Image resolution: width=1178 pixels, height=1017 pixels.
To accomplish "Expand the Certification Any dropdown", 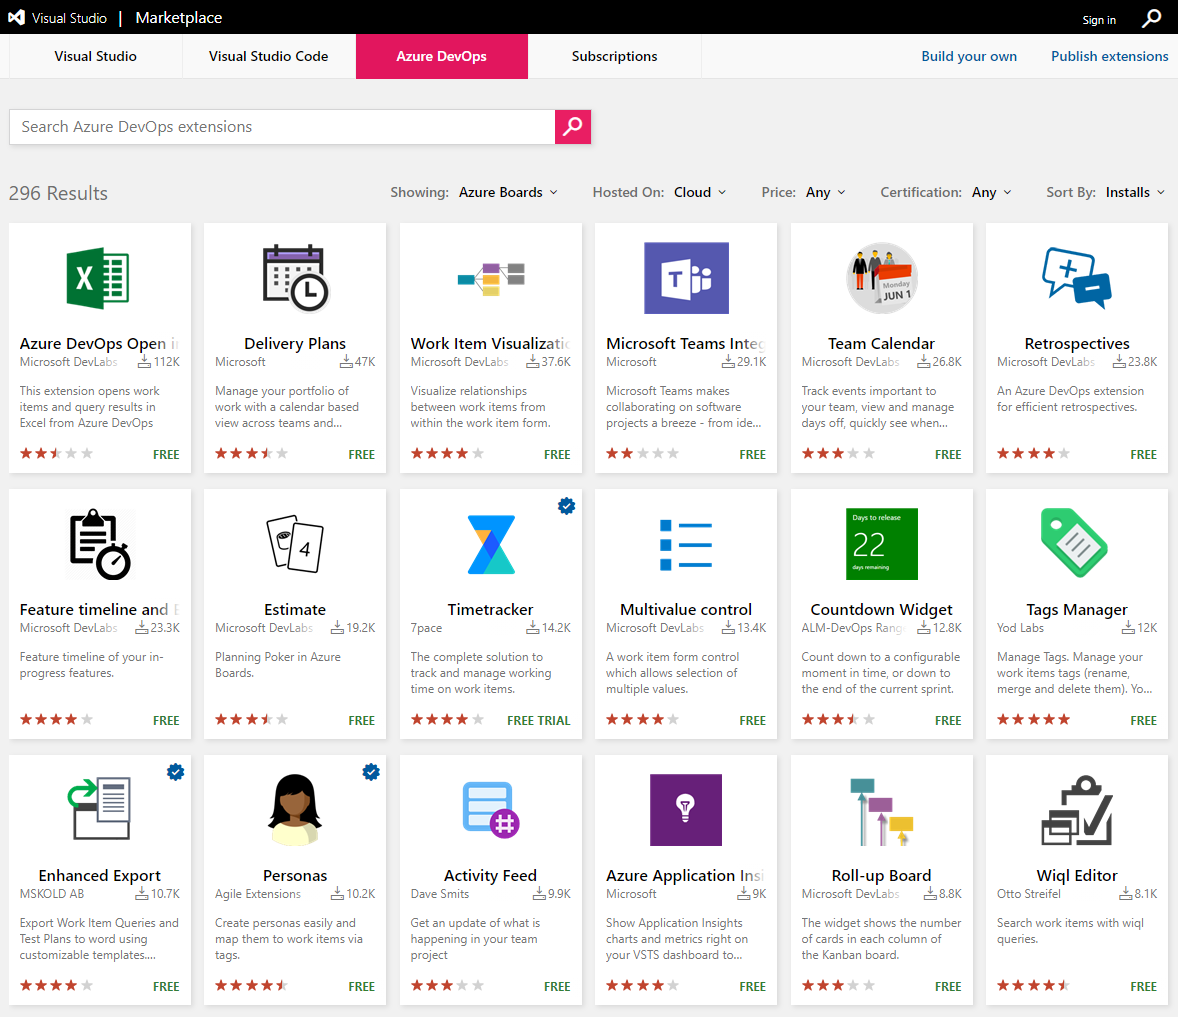I will click(992, 192).
